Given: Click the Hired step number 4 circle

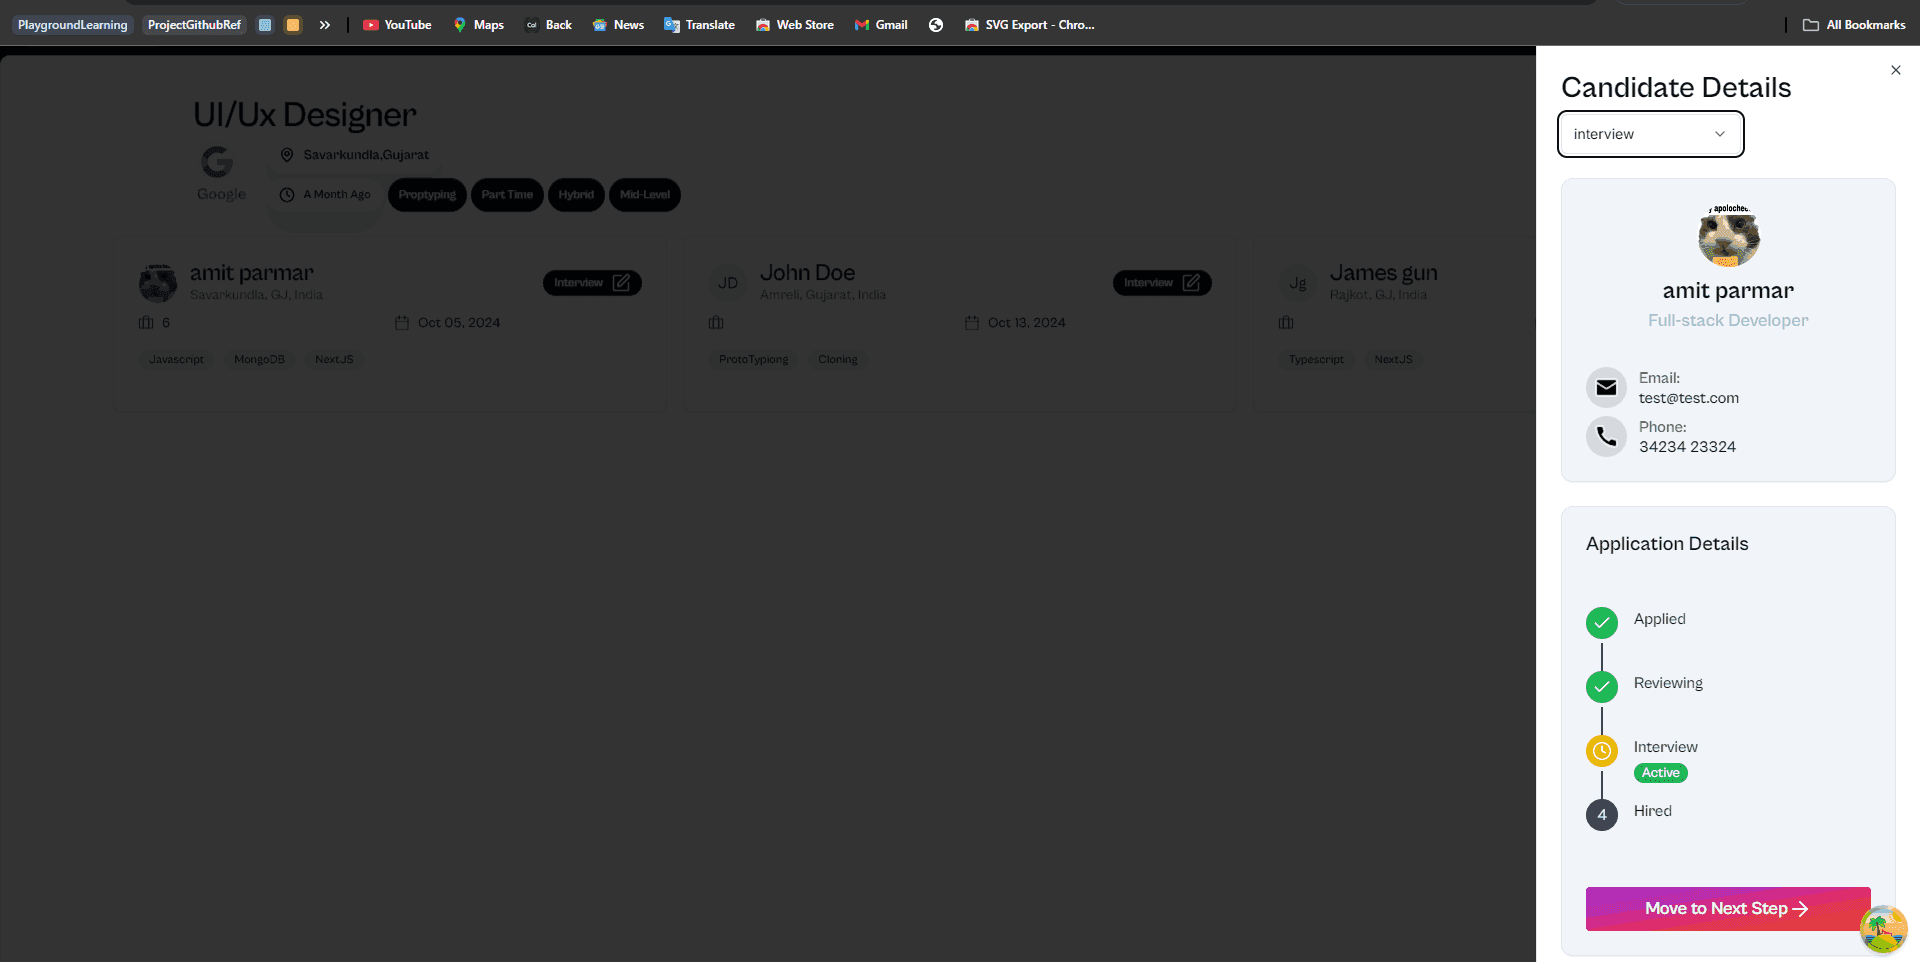Looking at the screenshot, I should [x=1602, y=815].
